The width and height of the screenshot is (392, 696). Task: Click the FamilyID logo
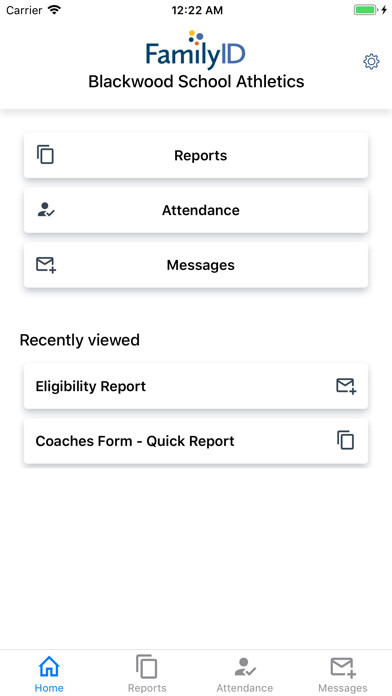[x=196, y=50]
